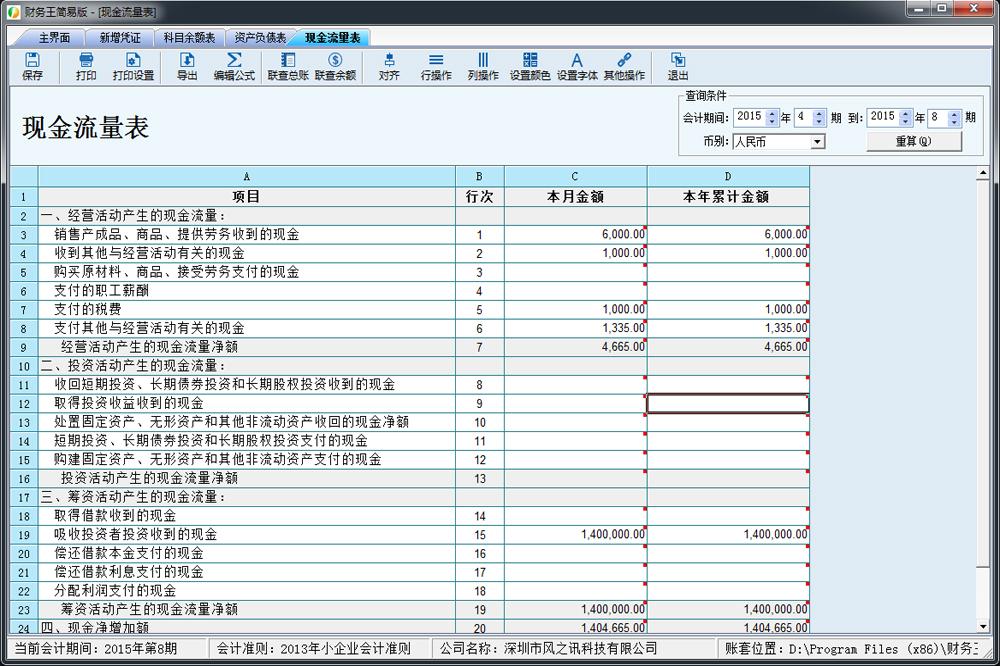1000x666 pixels.
Task: Select column B header
Action: tap(480, 177)
